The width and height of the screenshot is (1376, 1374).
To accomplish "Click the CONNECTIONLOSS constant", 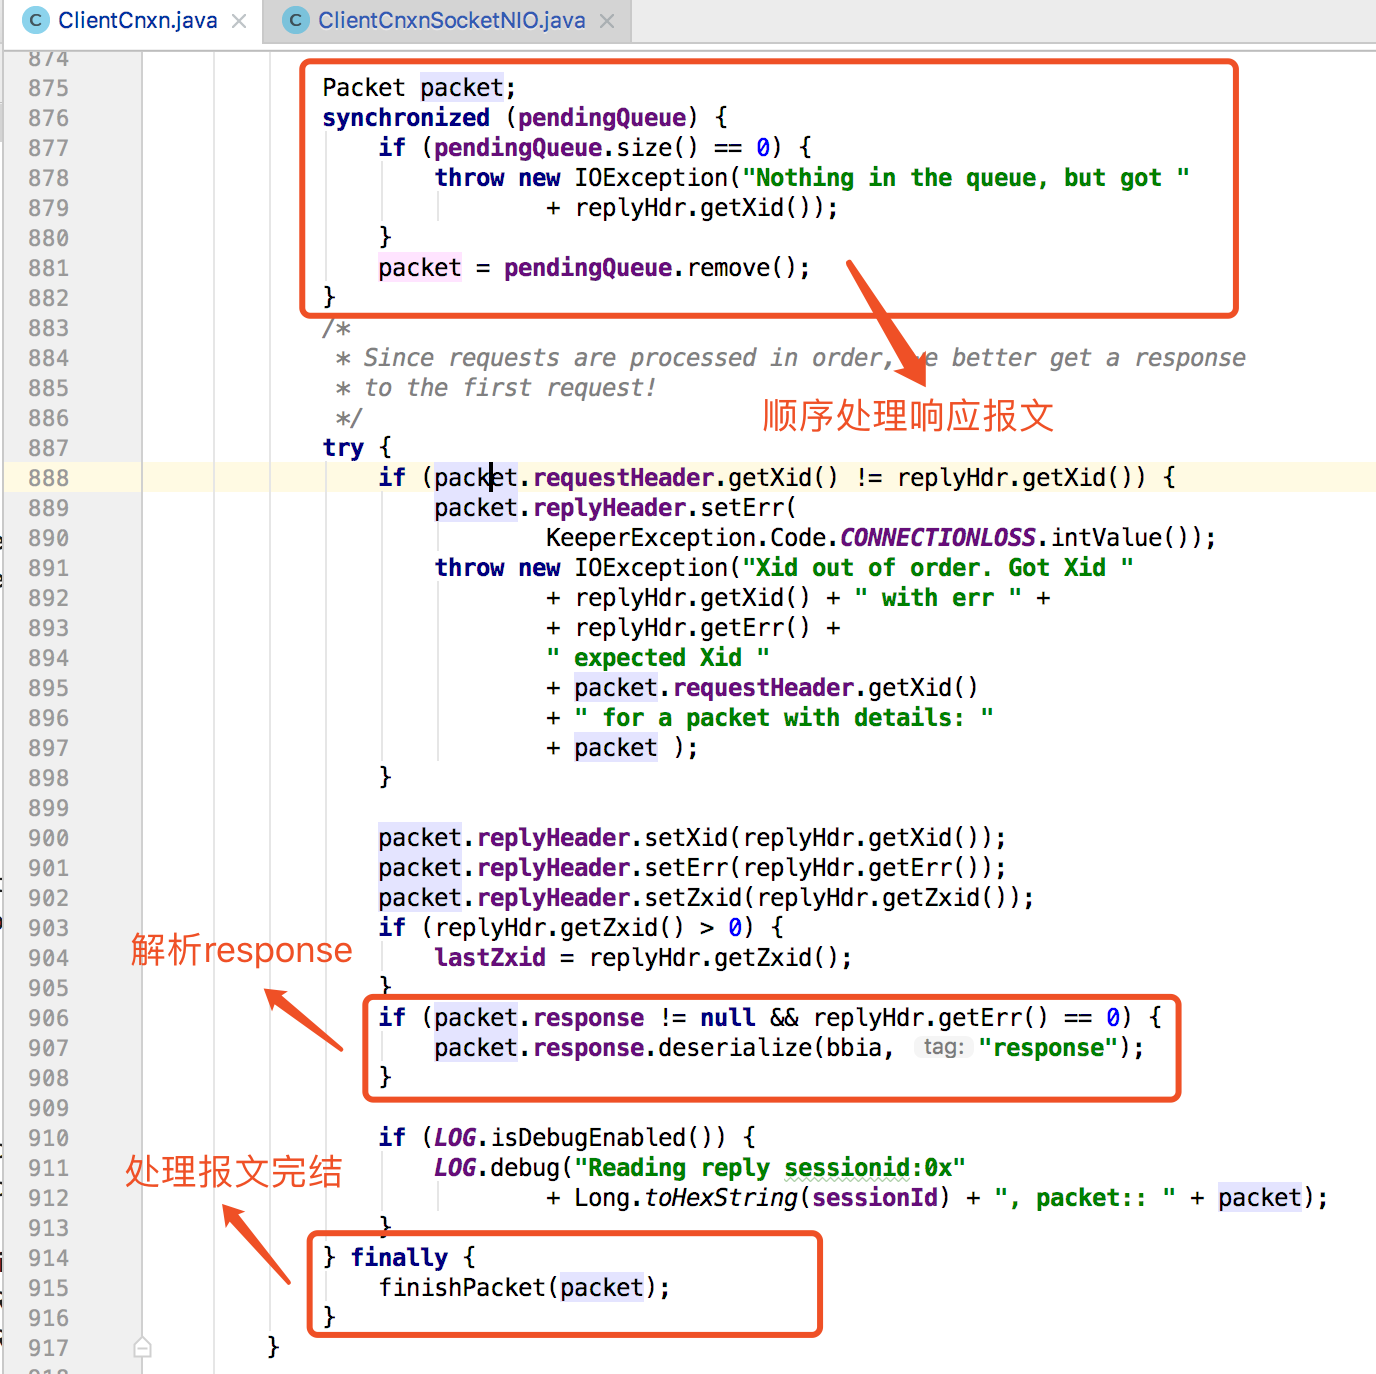I will (937, 538).
